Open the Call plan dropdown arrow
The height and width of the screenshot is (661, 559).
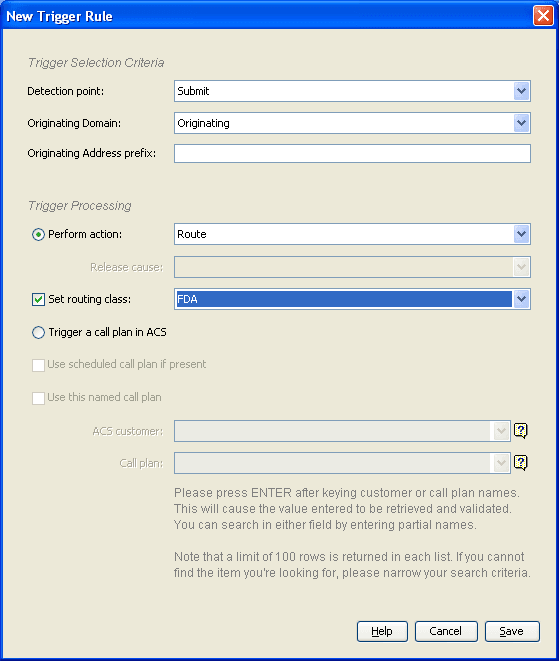pos(501,463)
